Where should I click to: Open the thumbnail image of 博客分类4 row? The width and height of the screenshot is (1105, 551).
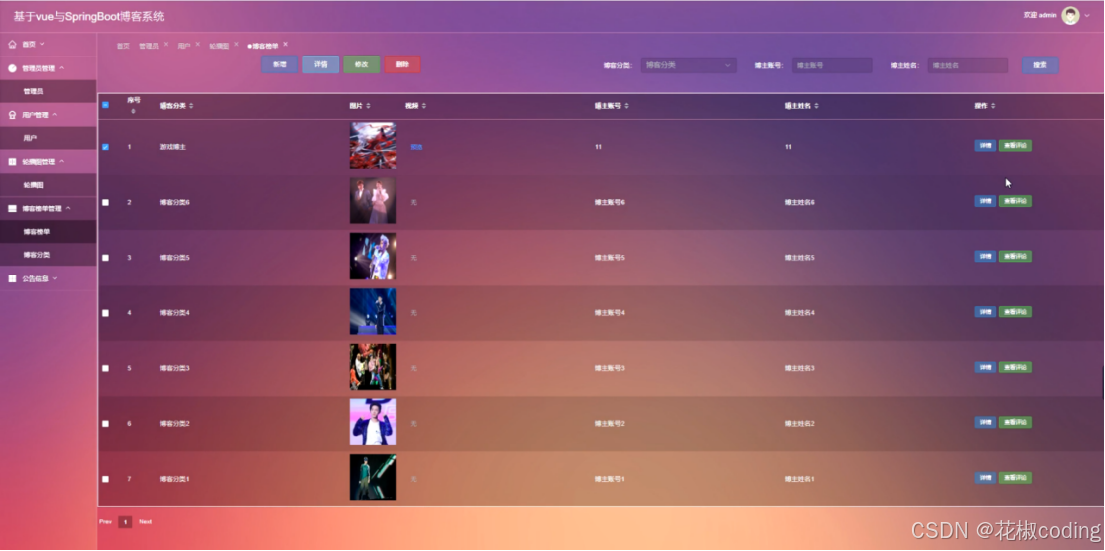(373, 311)
